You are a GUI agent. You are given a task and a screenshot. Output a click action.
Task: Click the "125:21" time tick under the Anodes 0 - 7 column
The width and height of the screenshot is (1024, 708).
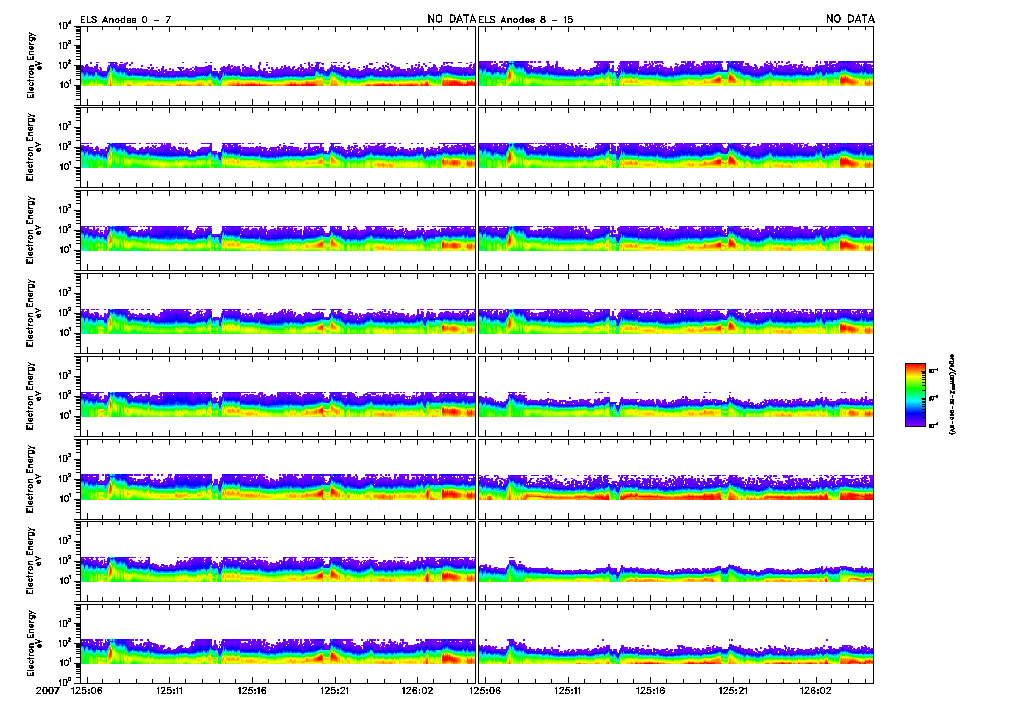click(x=335, y=690)
